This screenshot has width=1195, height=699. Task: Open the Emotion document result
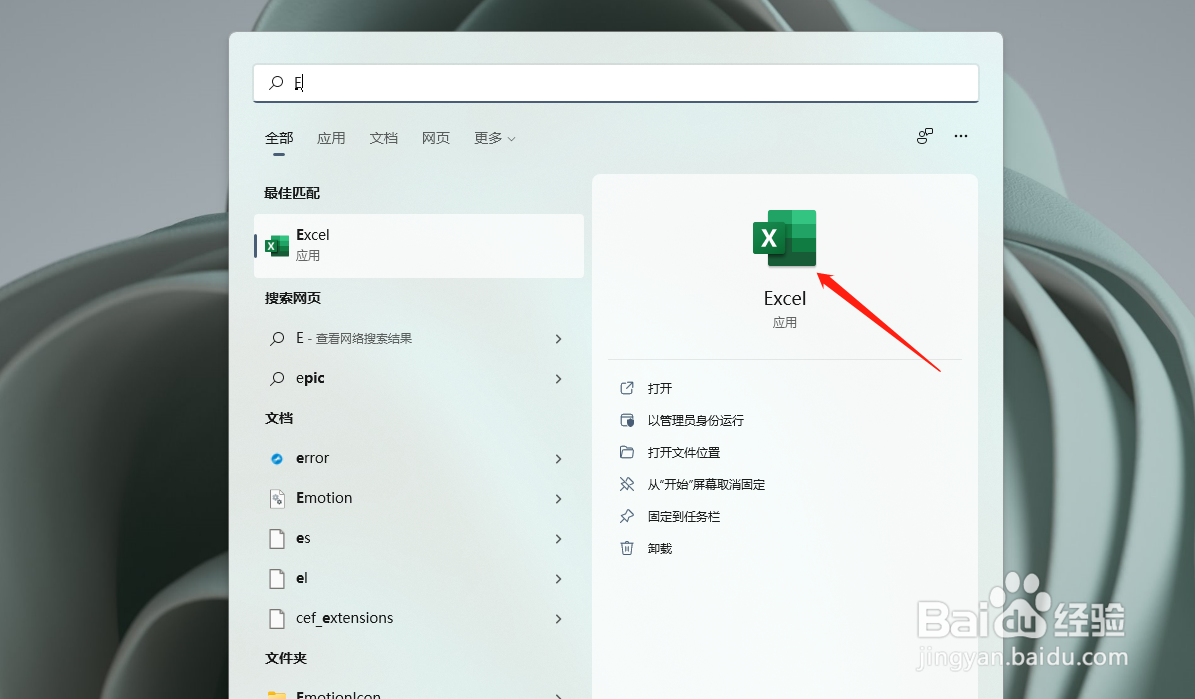(x=419, y=499)
